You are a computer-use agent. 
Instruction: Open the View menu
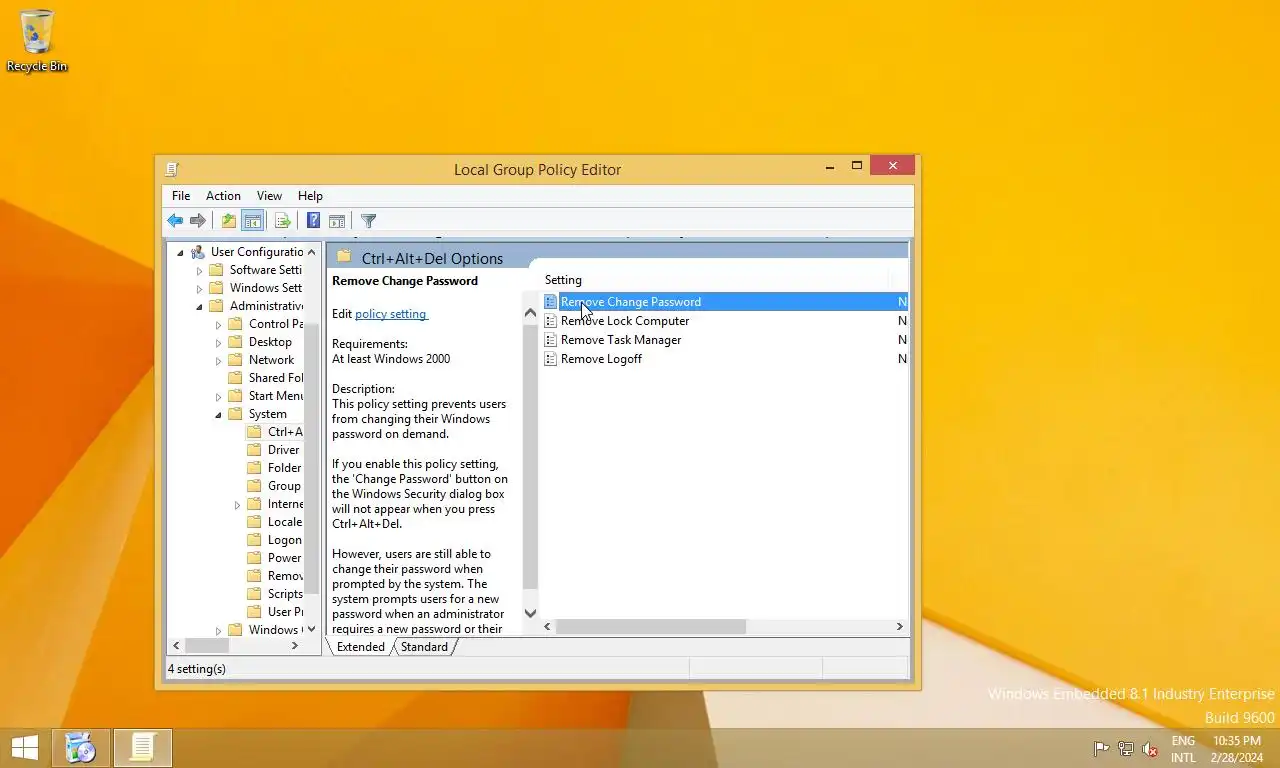click(269, 196)
